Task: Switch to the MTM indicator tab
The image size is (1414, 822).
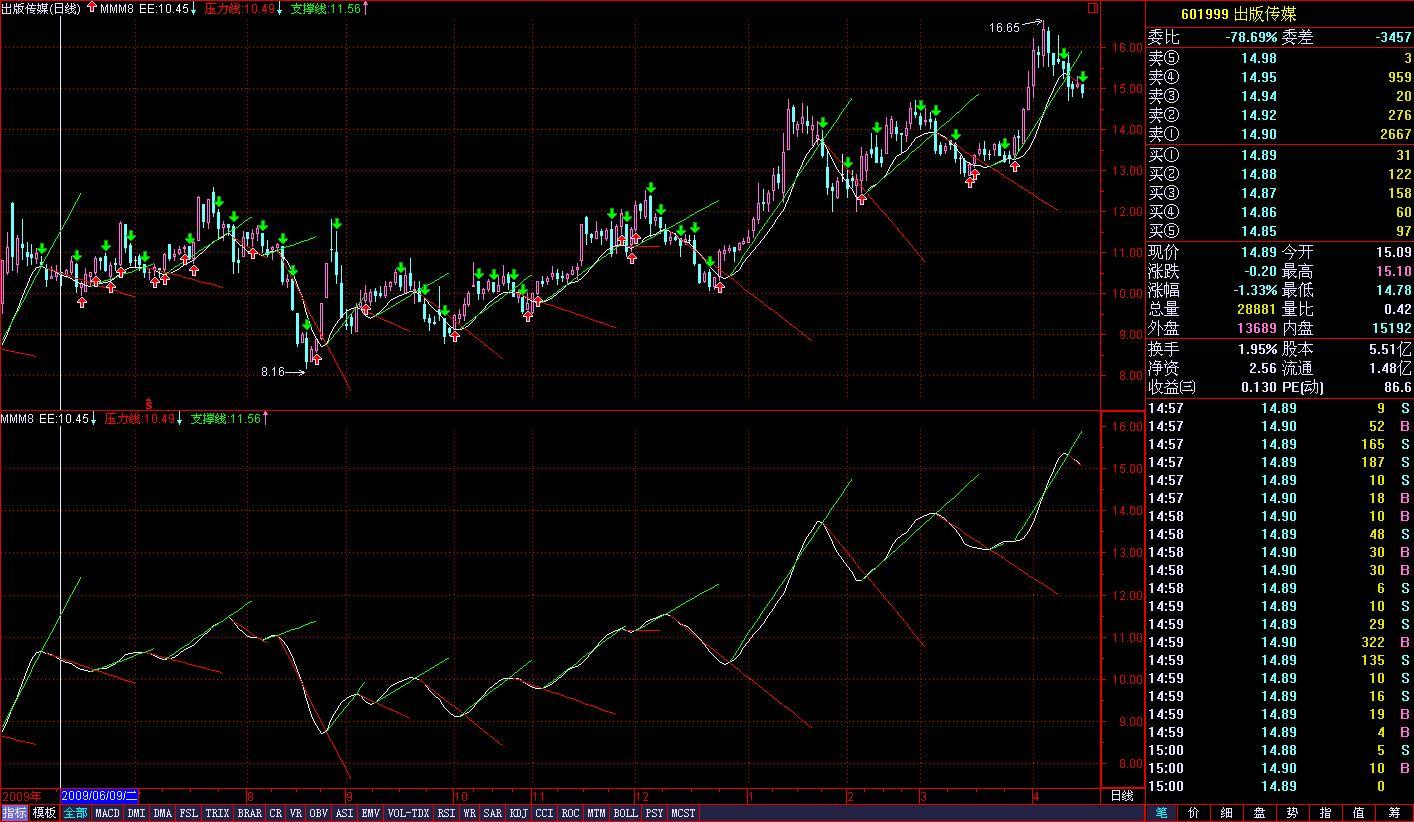Action: click(x=597, y=814)
